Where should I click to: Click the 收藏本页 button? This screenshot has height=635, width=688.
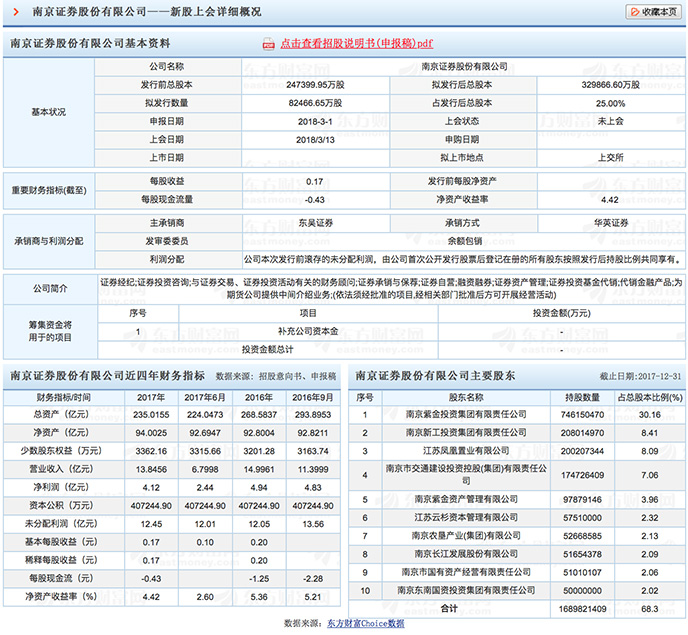[654, 12]
